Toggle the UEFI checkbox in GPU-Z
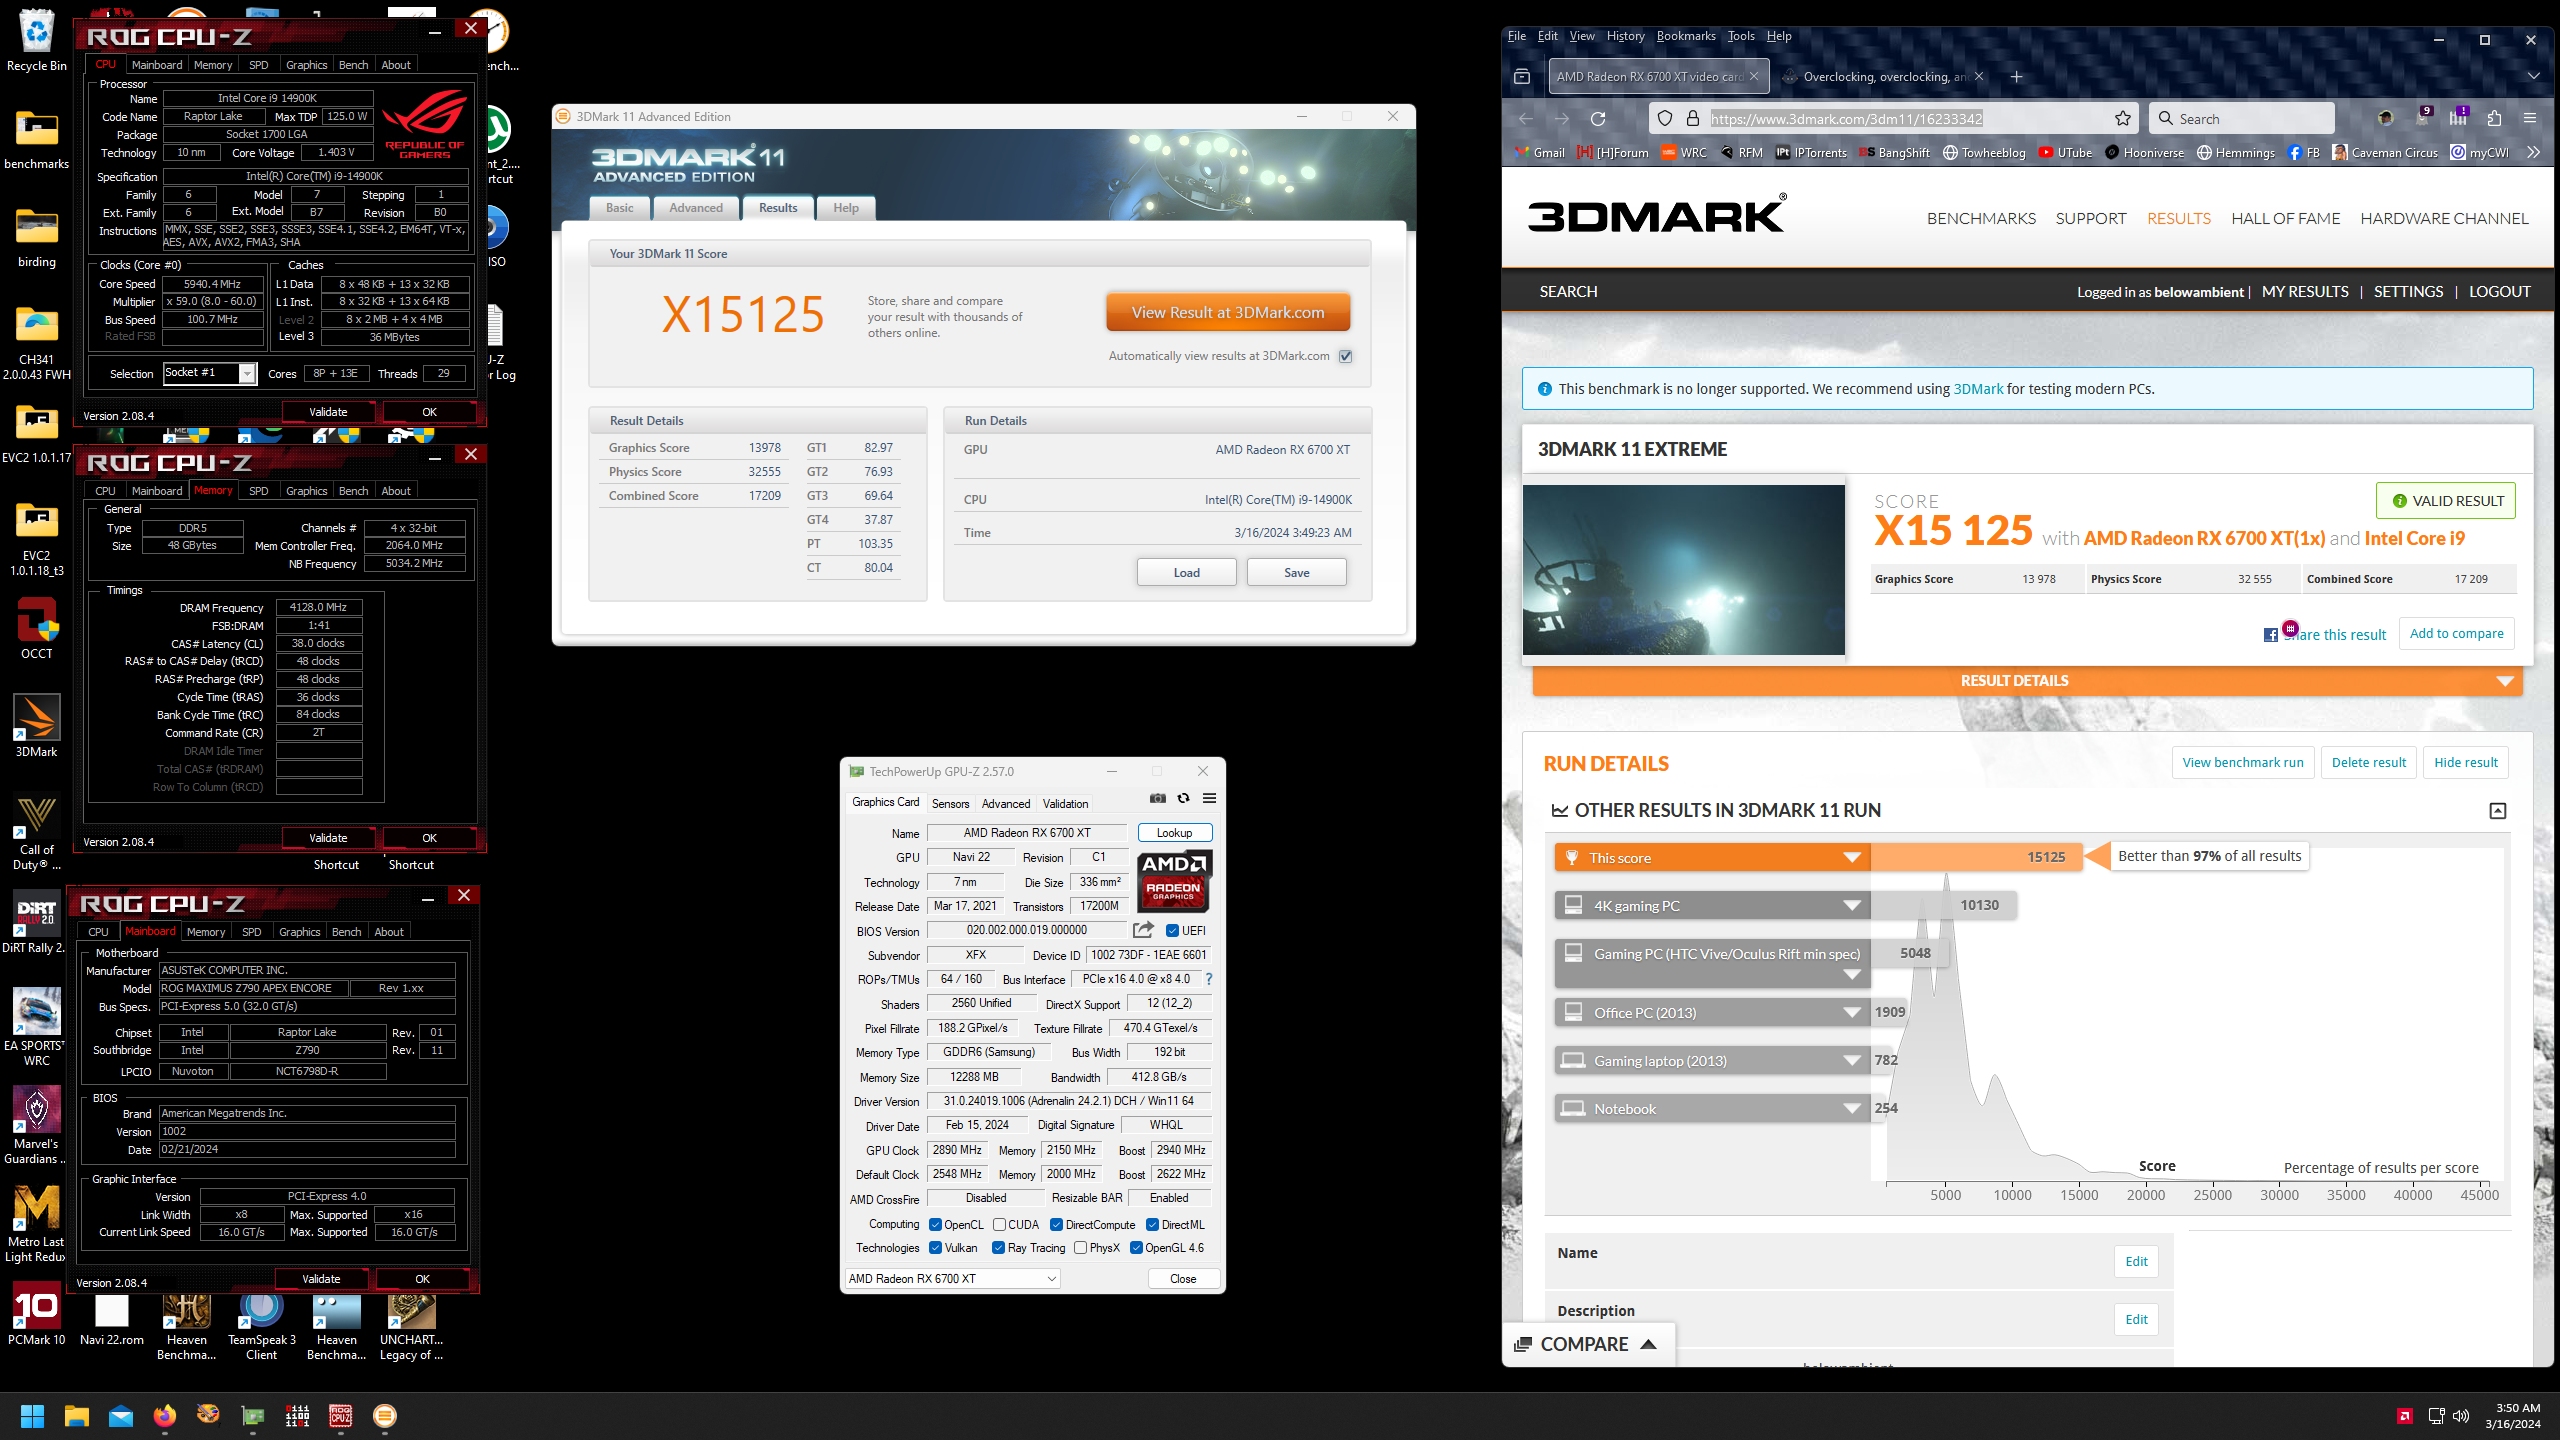Image resolution: width=2560 pixels, height=1440 pixels. tap(1172, 931)
